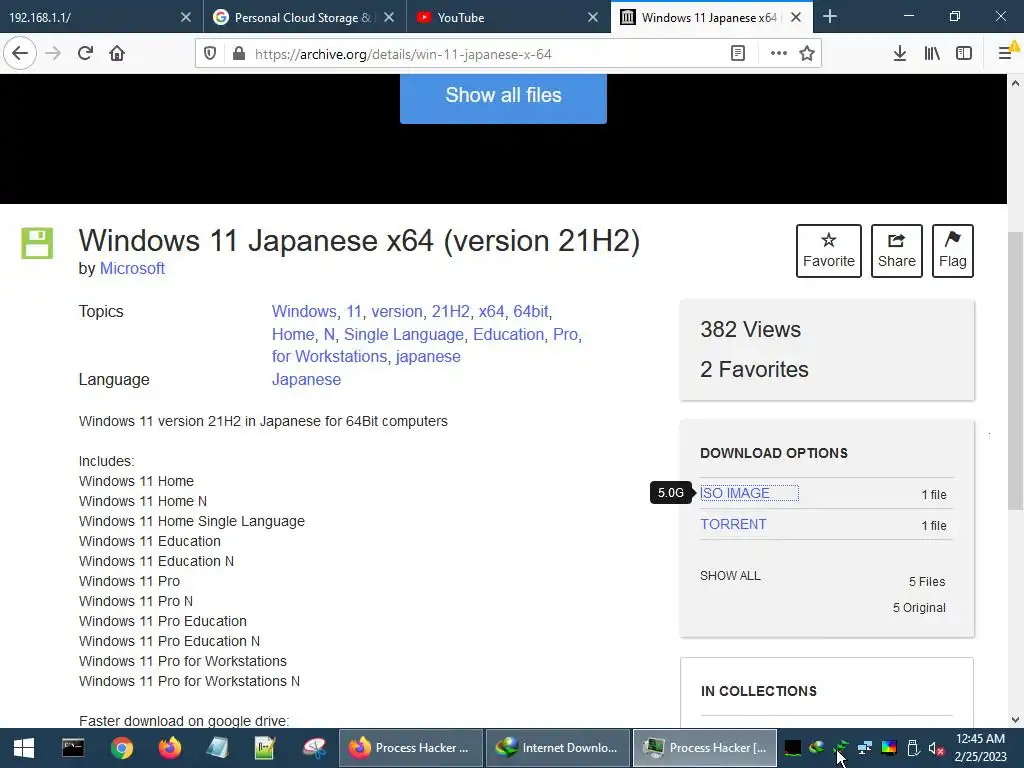Open page actions three-dot menu

(x=778, y=54)
